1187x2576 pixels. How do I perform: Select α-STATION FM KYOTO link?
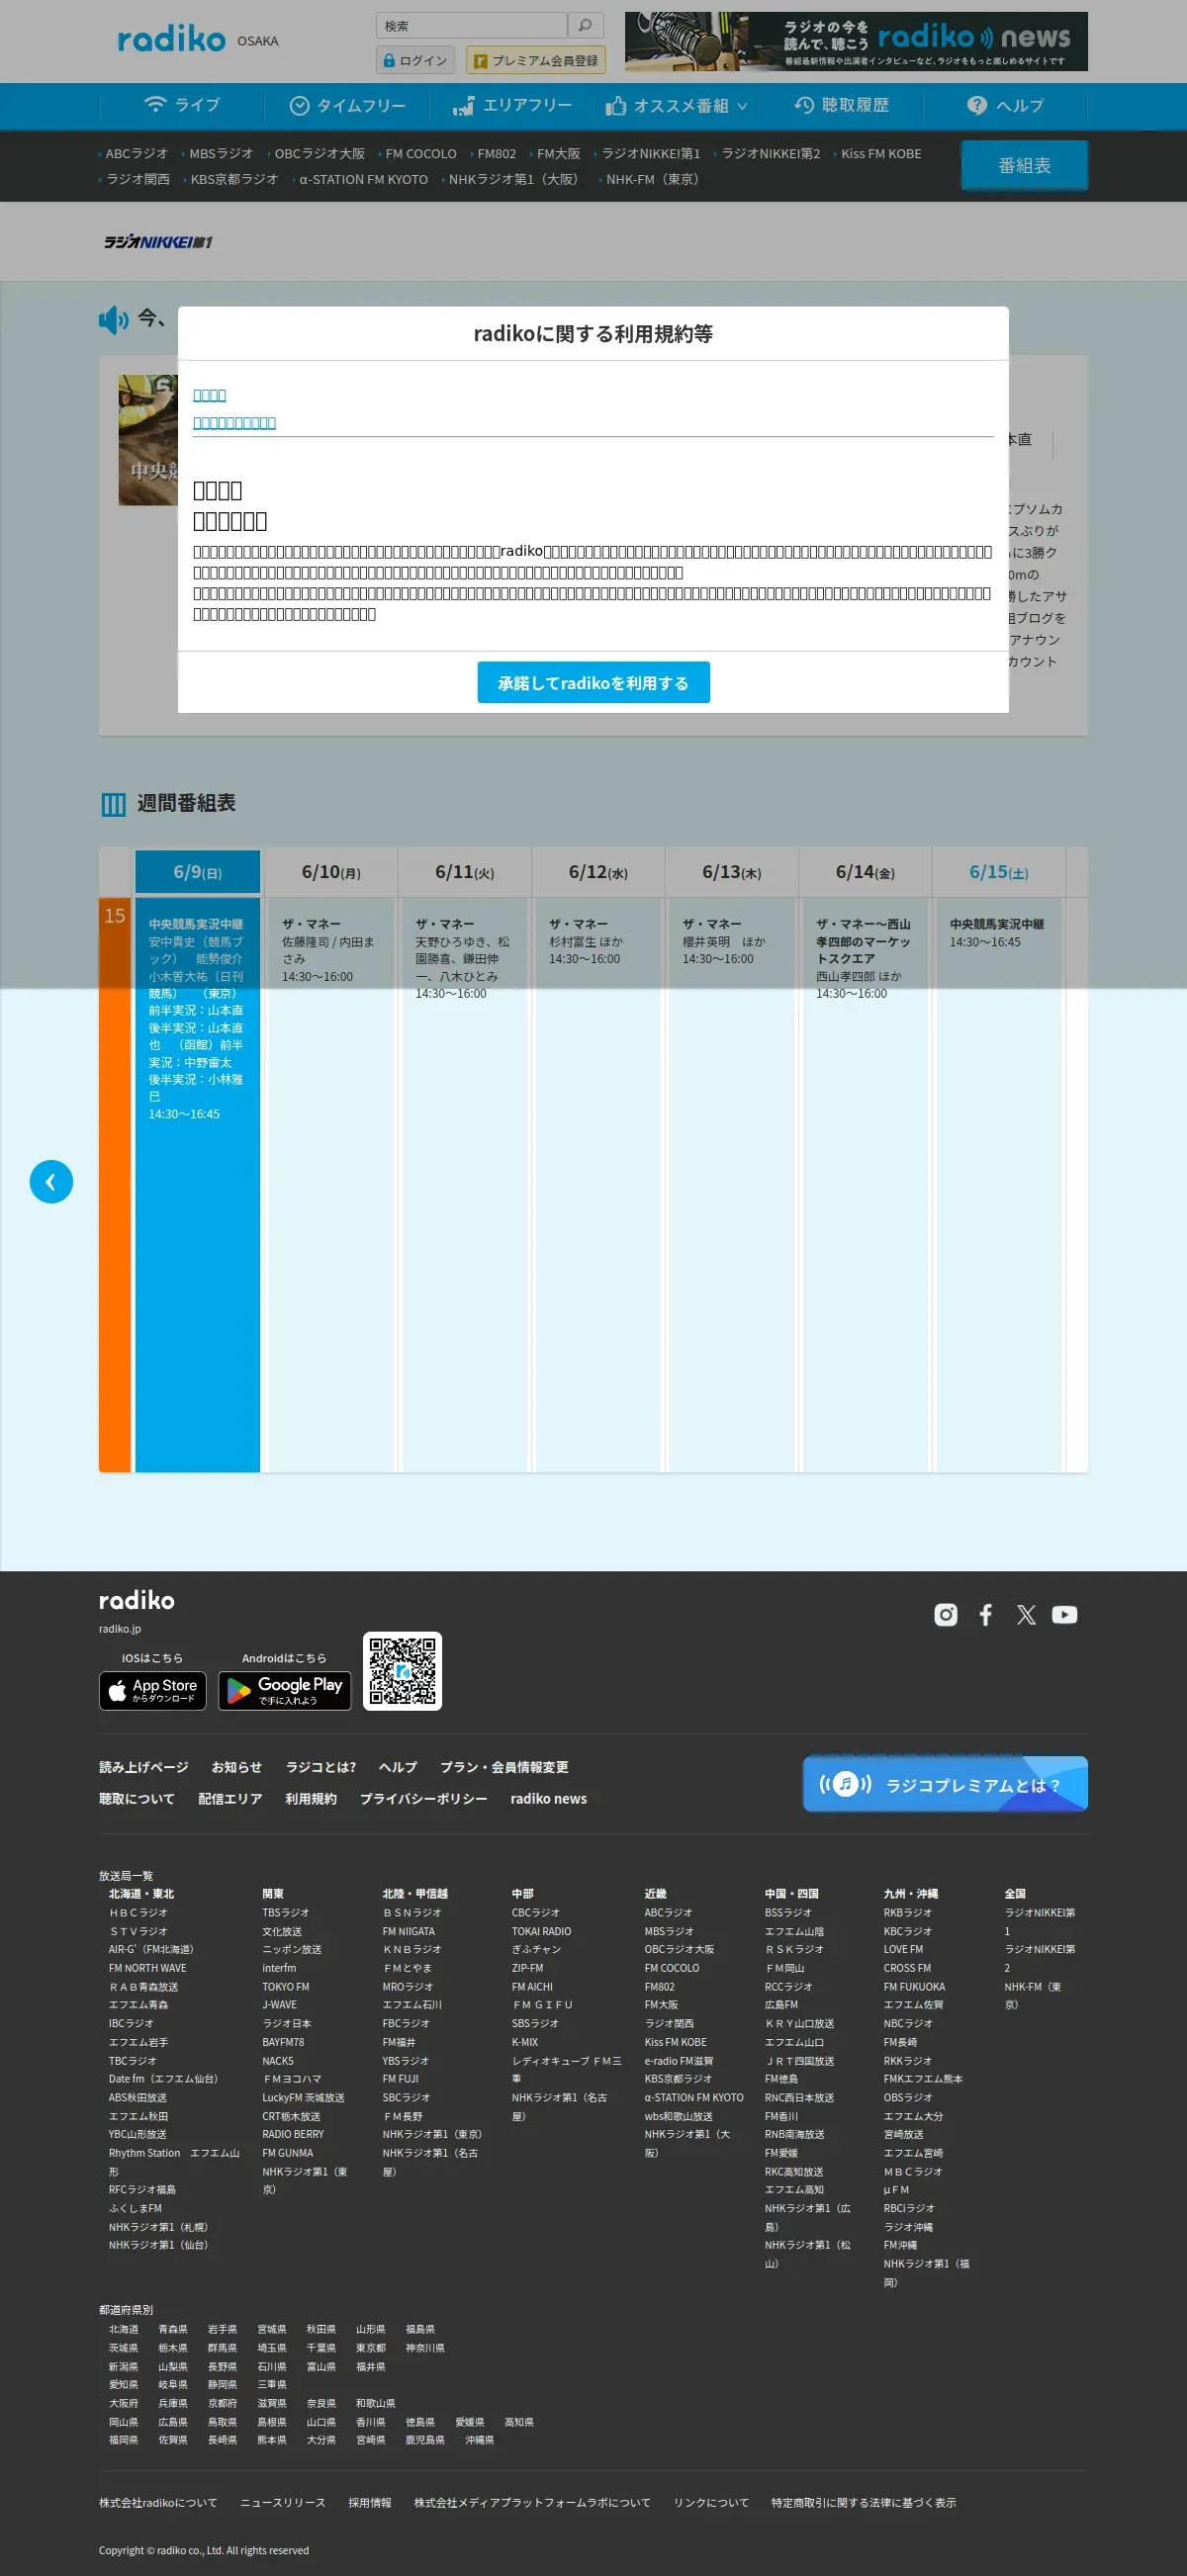(363, 180)
